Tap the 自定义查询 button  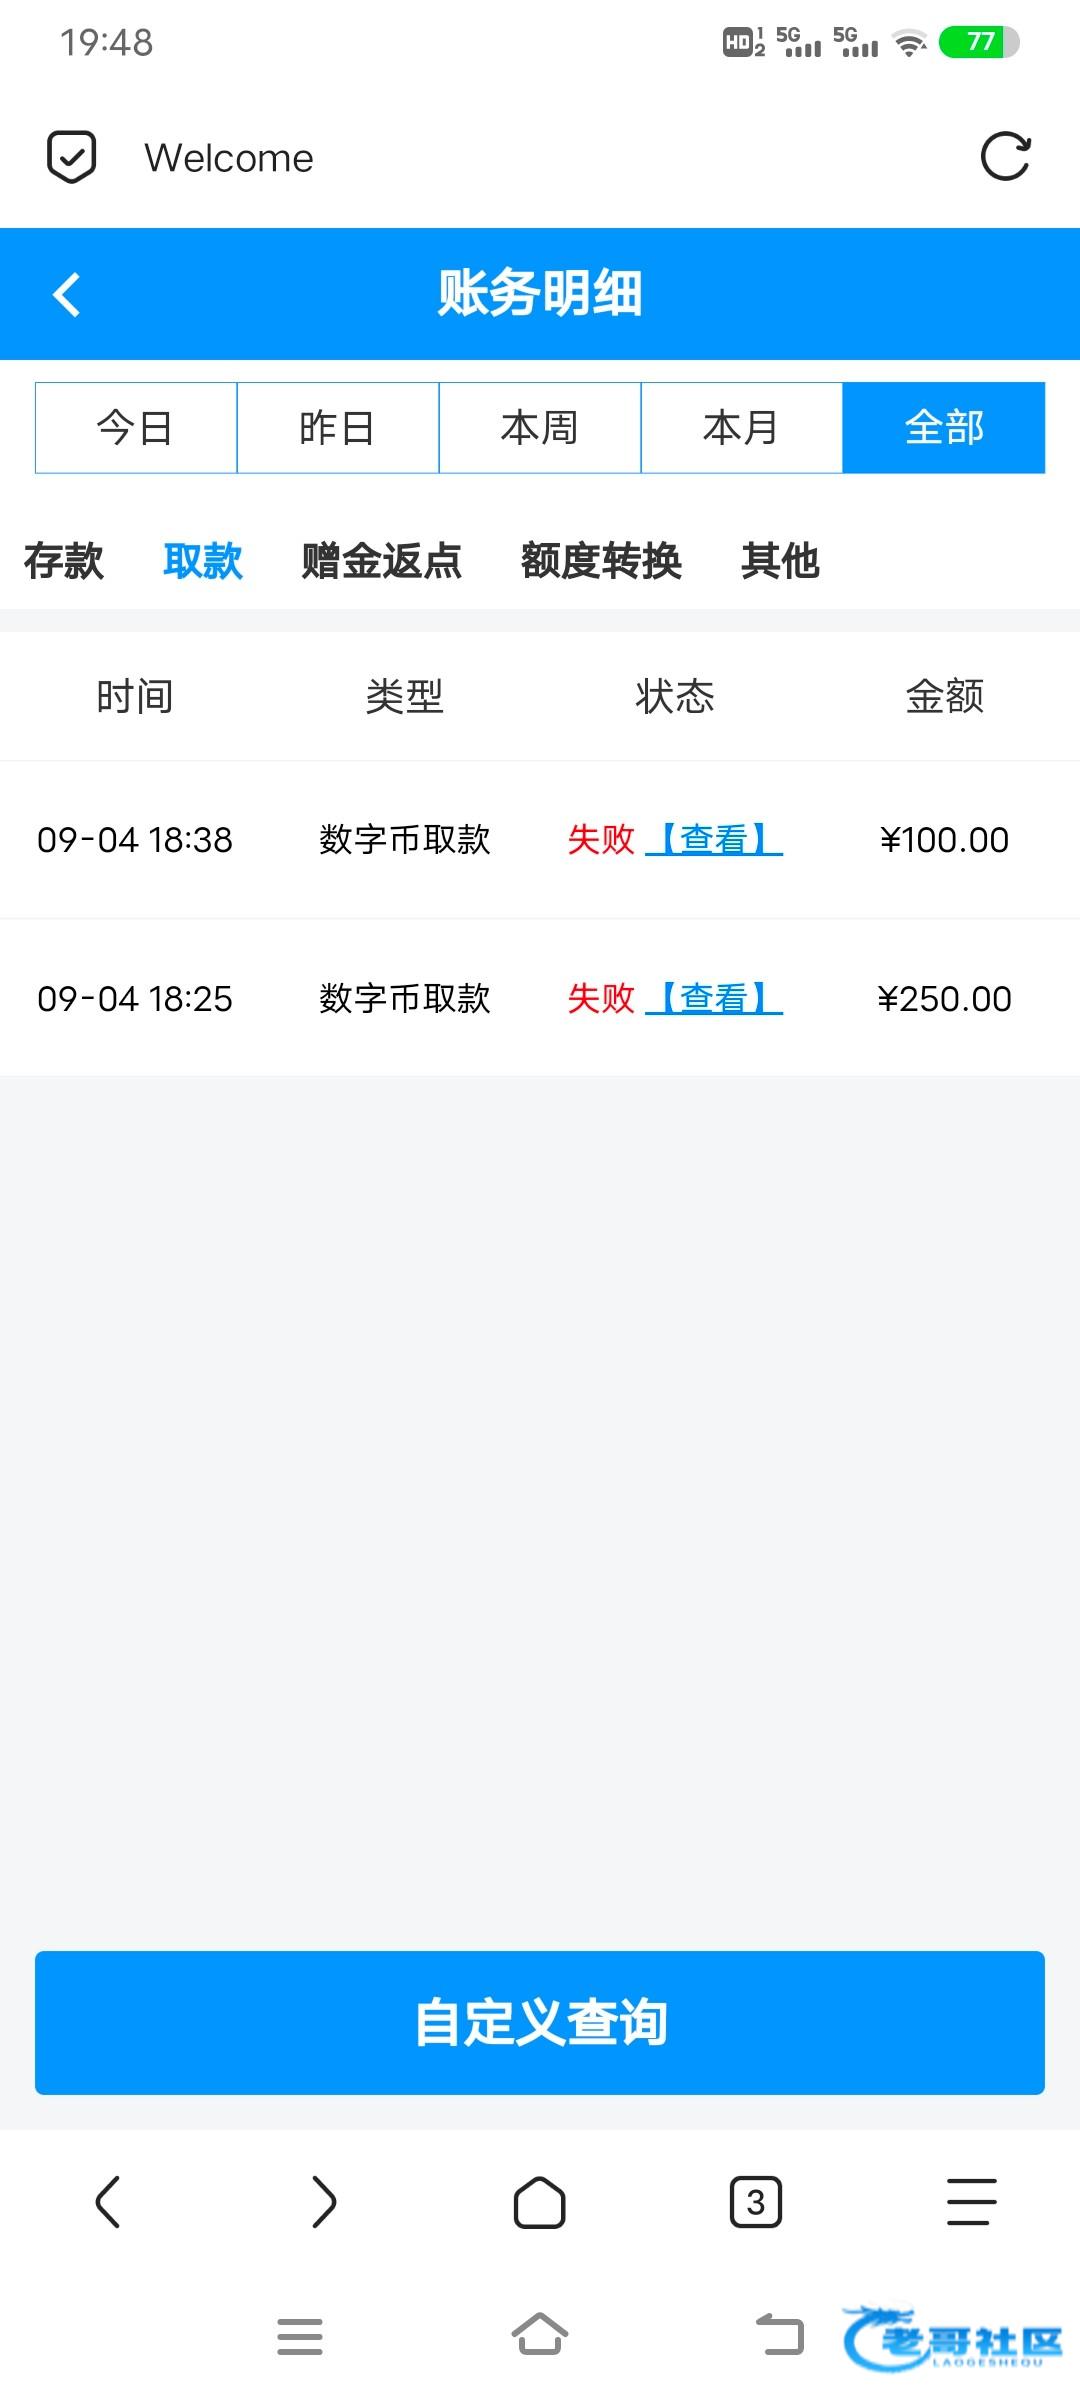[540, 2022]
